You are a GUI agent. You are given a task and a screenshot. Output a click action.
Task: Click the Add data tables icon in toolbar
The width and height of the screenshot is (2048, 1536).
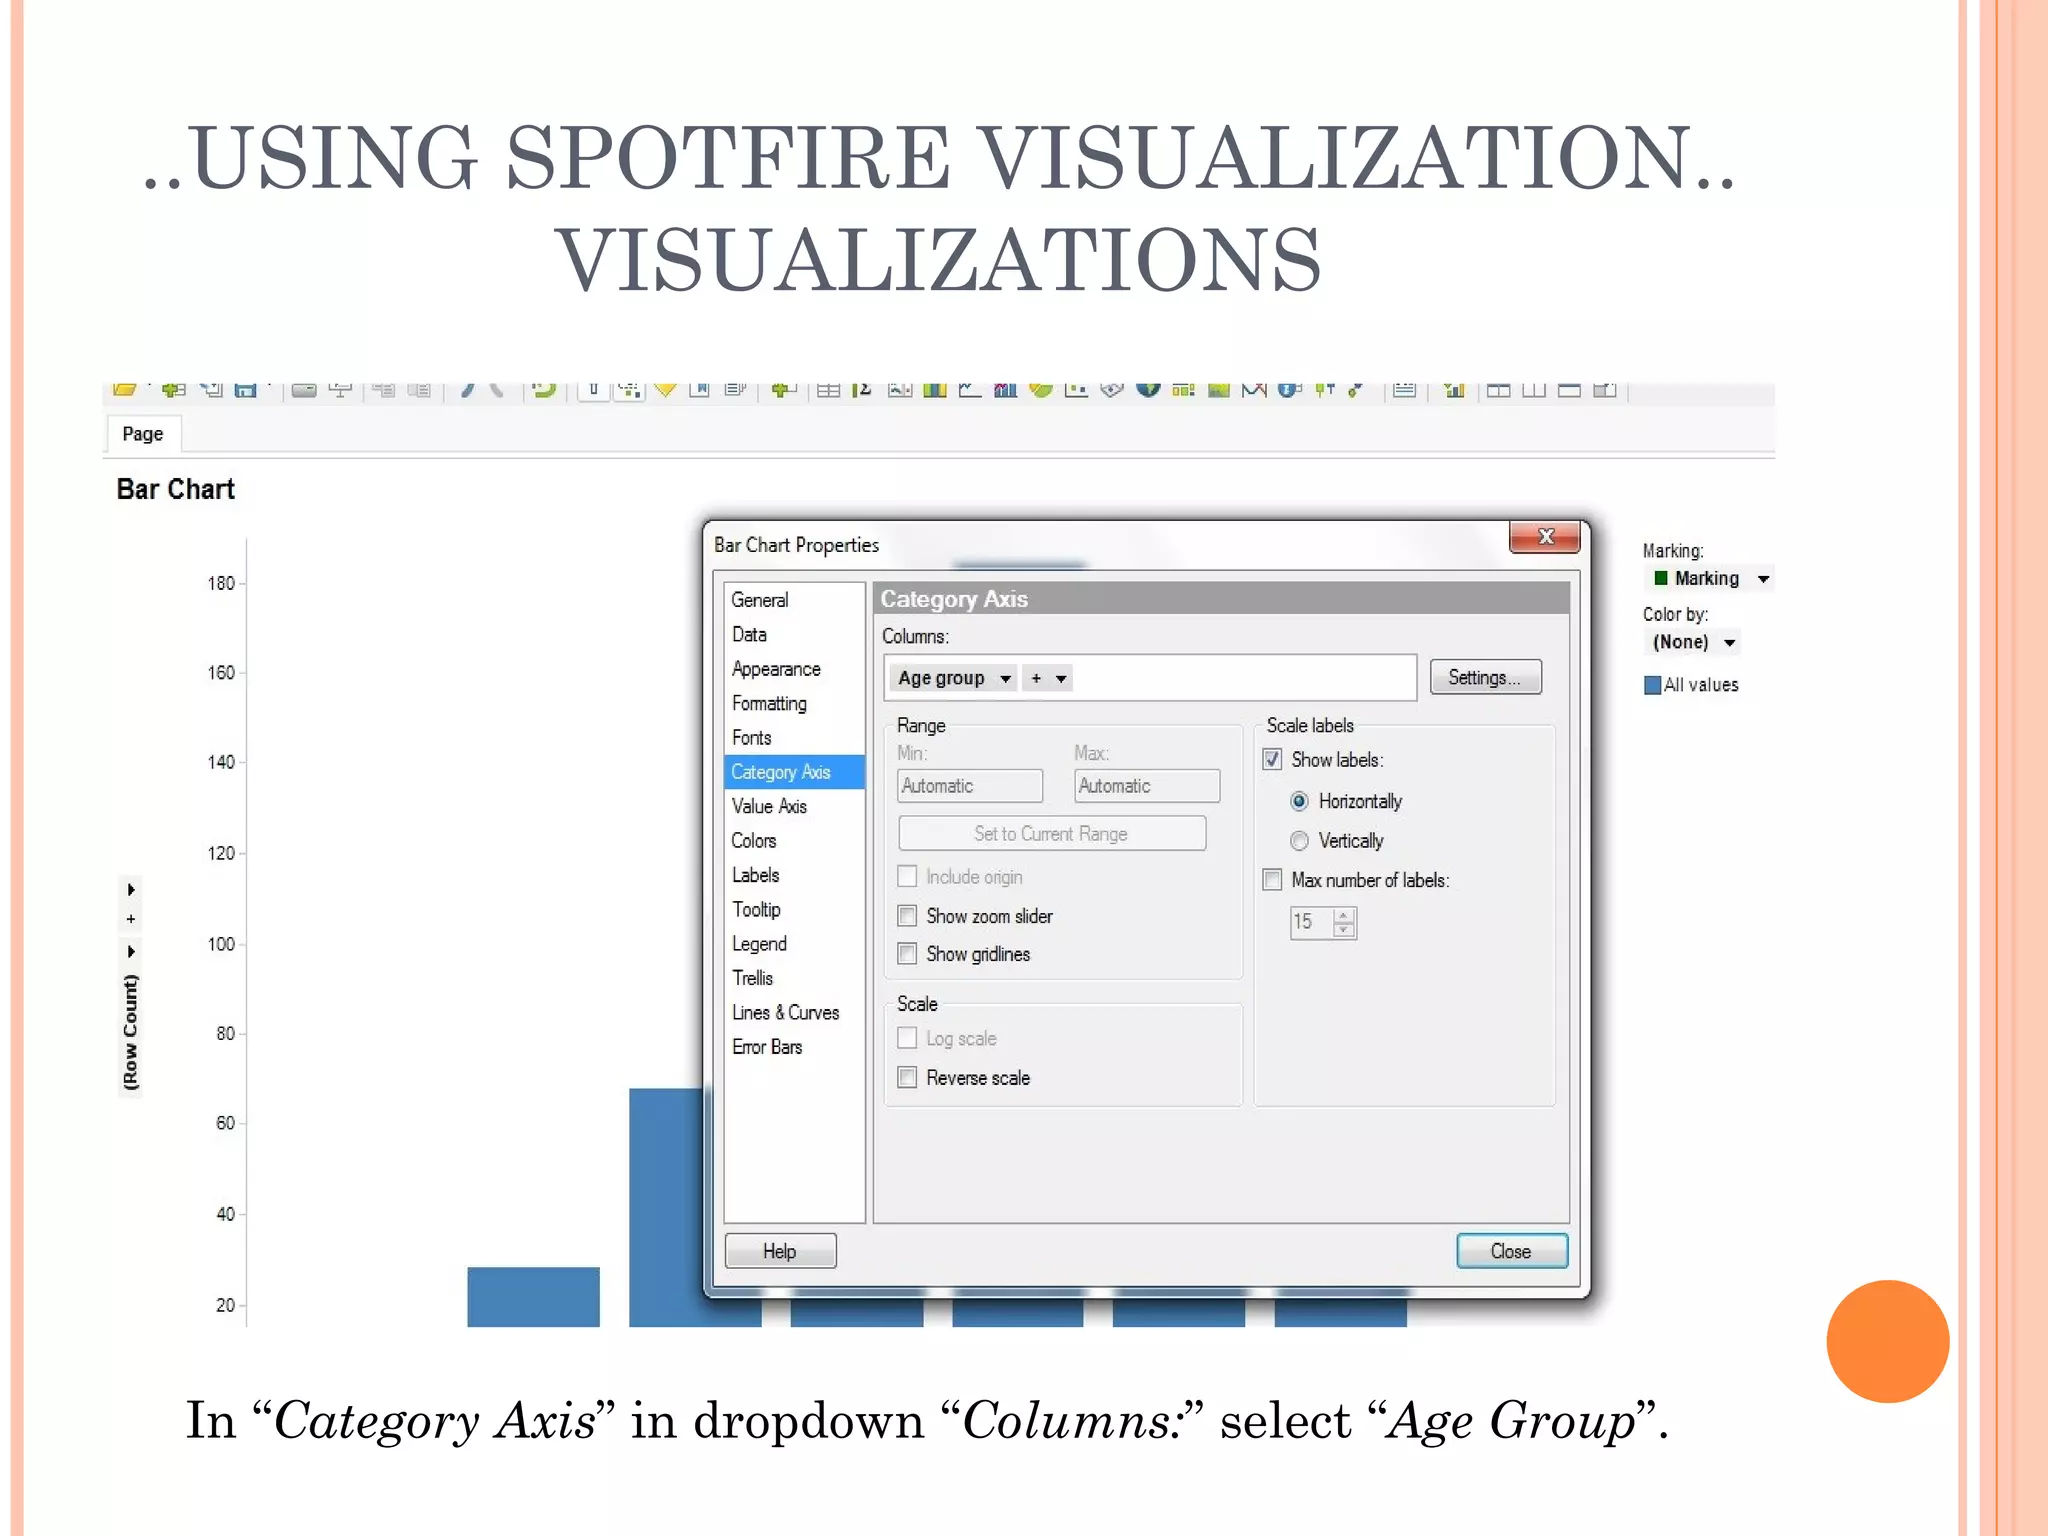click(174, 389)
